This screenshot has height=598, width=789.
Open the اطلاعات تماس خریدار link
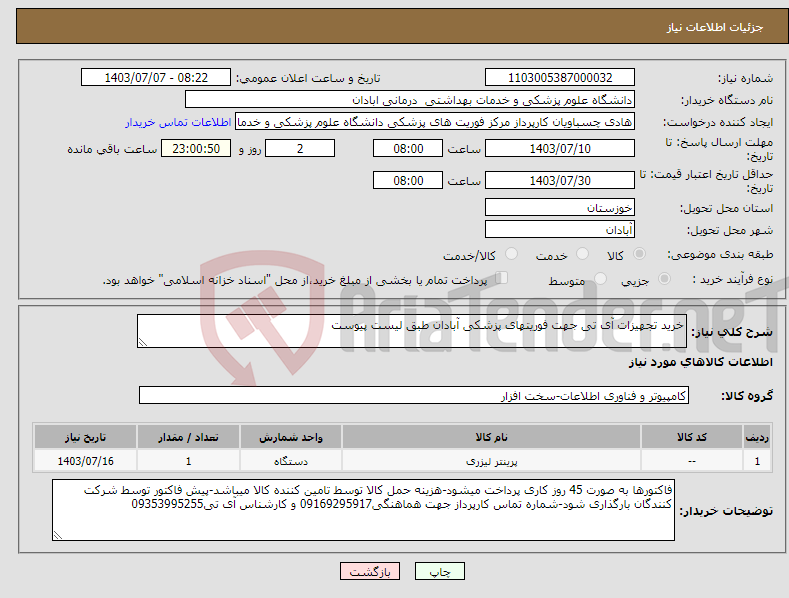pos(178,122)
